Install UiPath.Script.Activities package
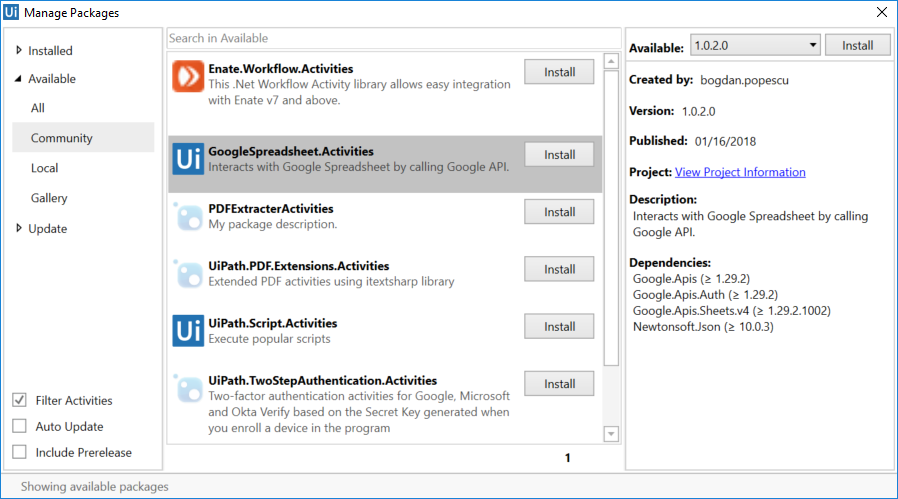Viewport: 898px width, 499px height. 559,327
